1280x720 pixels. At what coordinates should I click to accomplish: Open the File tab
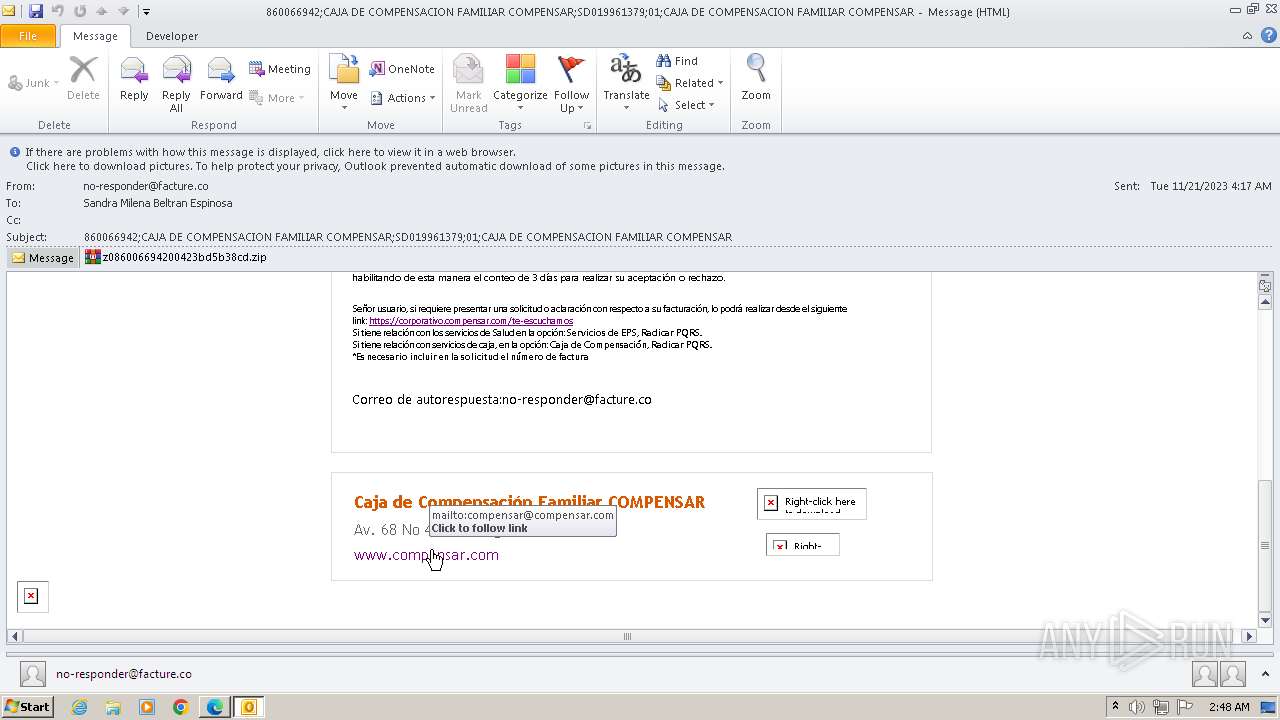tap(28, 36)
